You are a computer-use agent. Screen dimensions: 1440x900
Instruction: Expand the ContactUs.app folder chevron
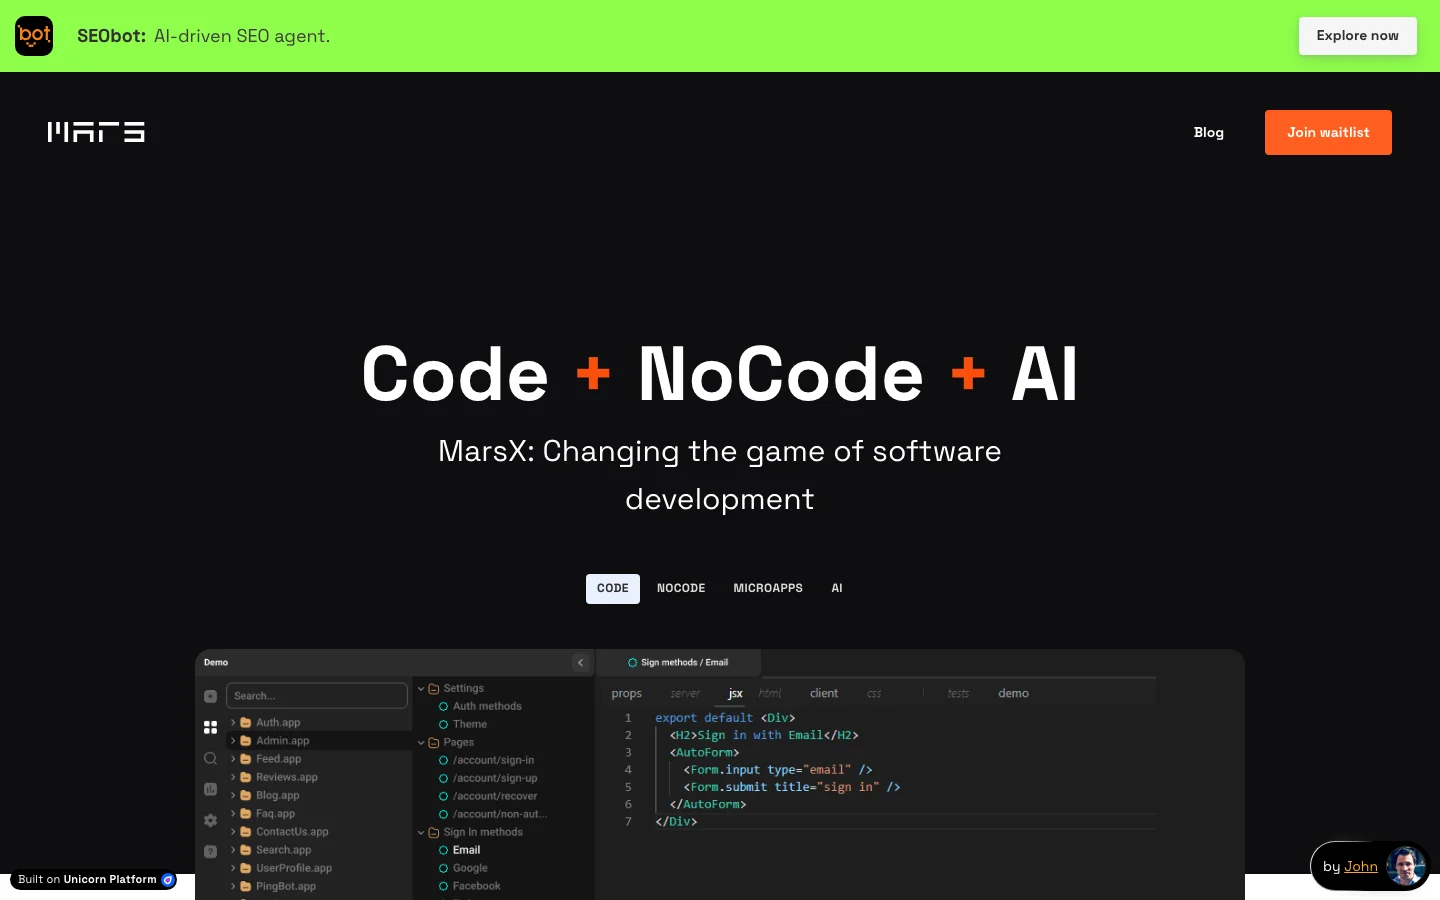tap(233, 832)
